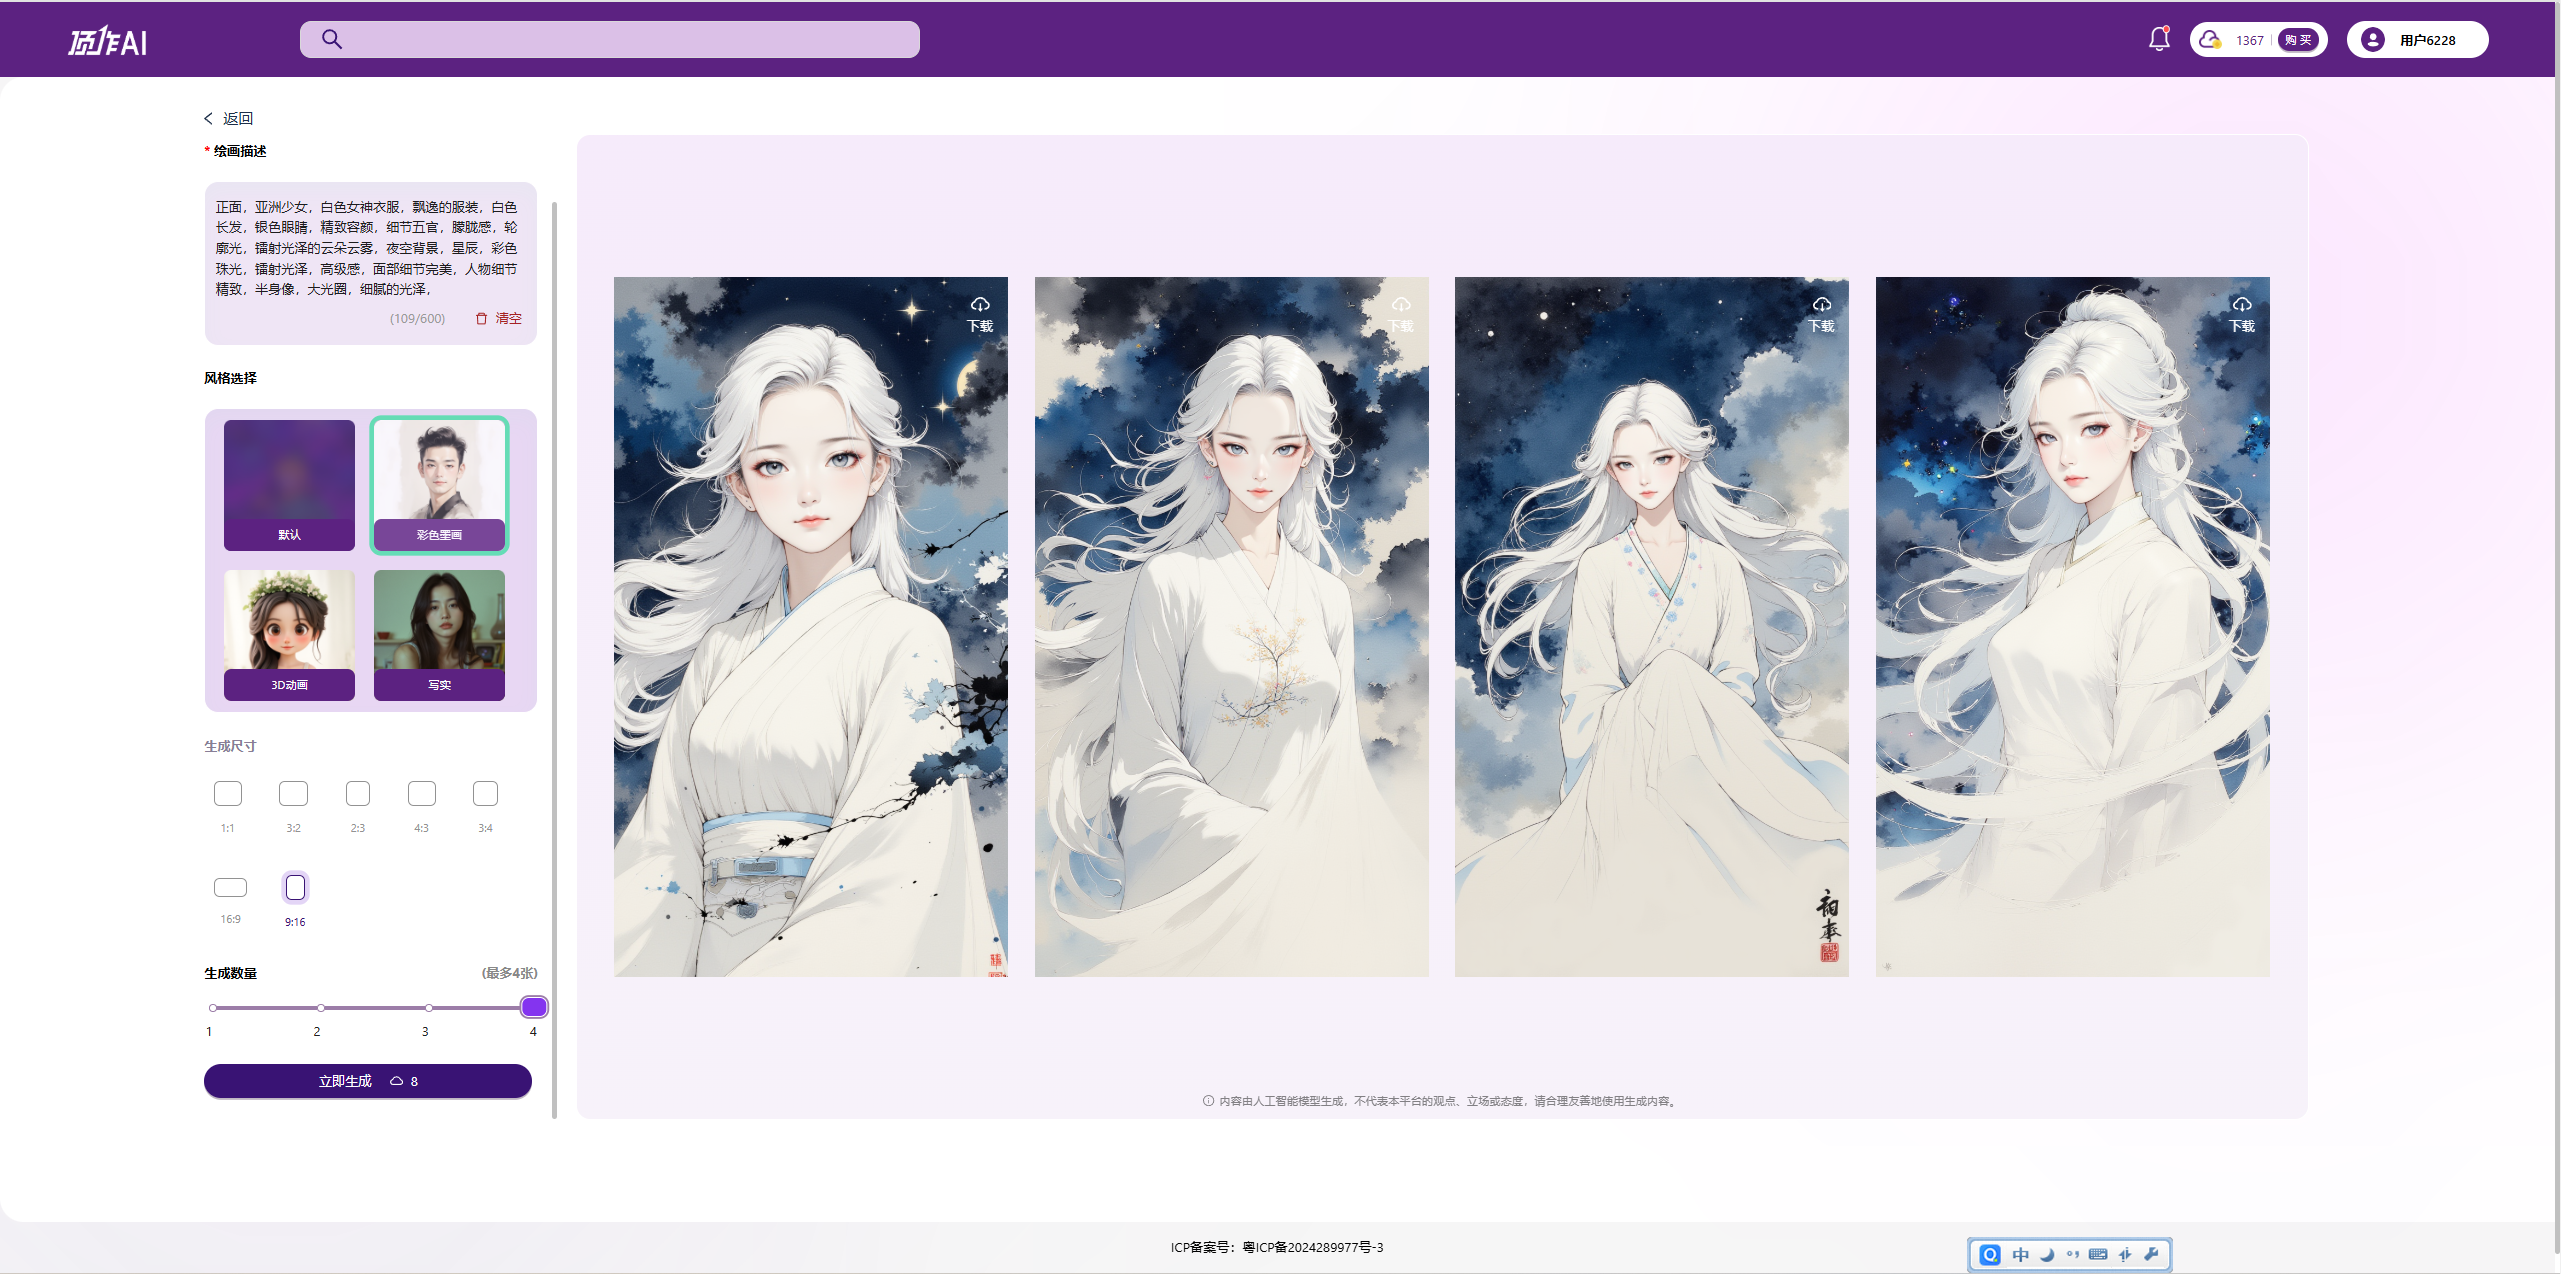2561x1274 pixels.
Task: Open the 用户6228 account menu
Action: point(2427,40)
